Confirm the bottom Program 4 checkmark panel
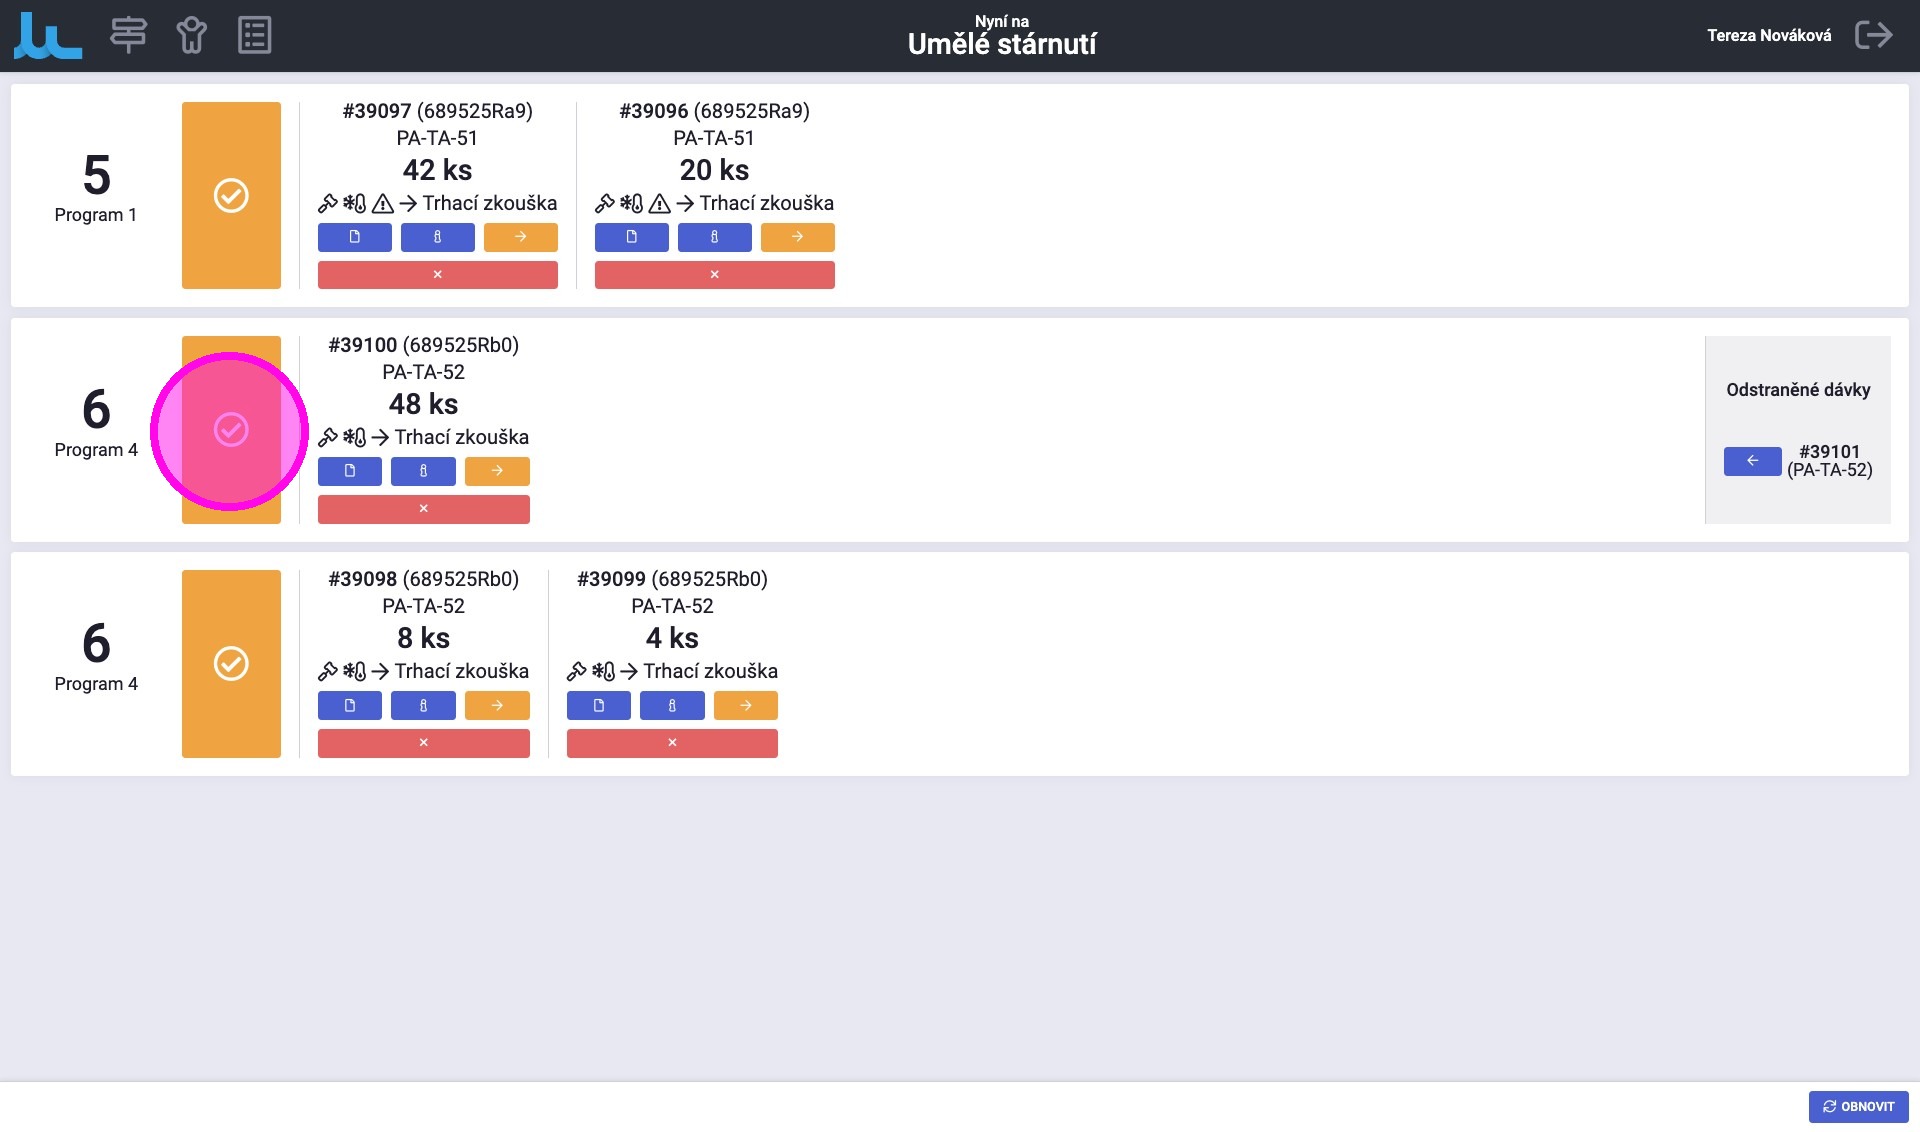The image size is (1920, 1132). click(x=231, y=664)
